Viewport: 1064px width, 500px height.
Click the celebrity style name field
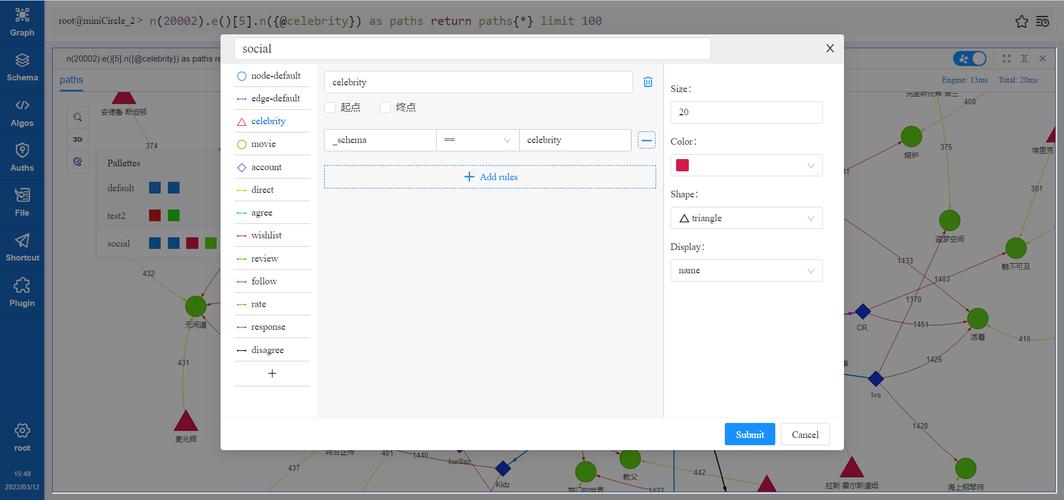pyautogui.click(x=478, y=82)
